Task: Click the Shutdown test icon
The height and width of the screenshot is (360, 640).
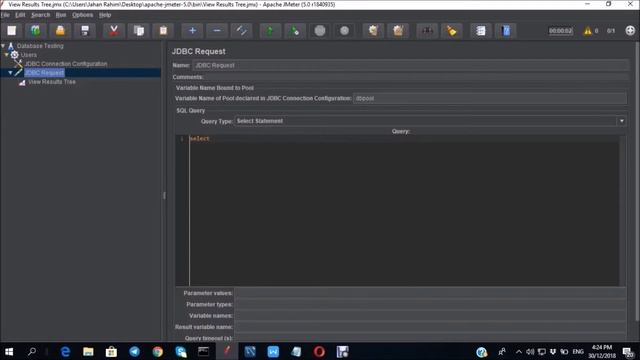Action: pyautogui.click(x=344, y=31)
